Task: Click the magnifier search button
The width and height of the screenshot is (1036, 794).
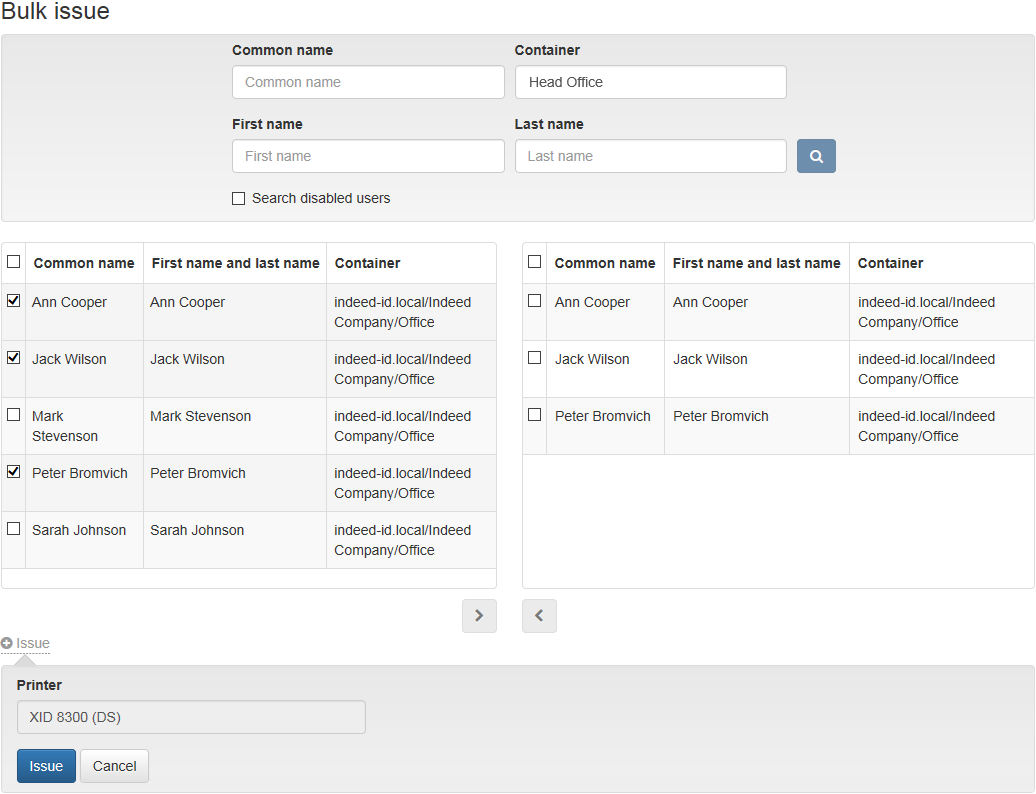Action: (816, 156)
